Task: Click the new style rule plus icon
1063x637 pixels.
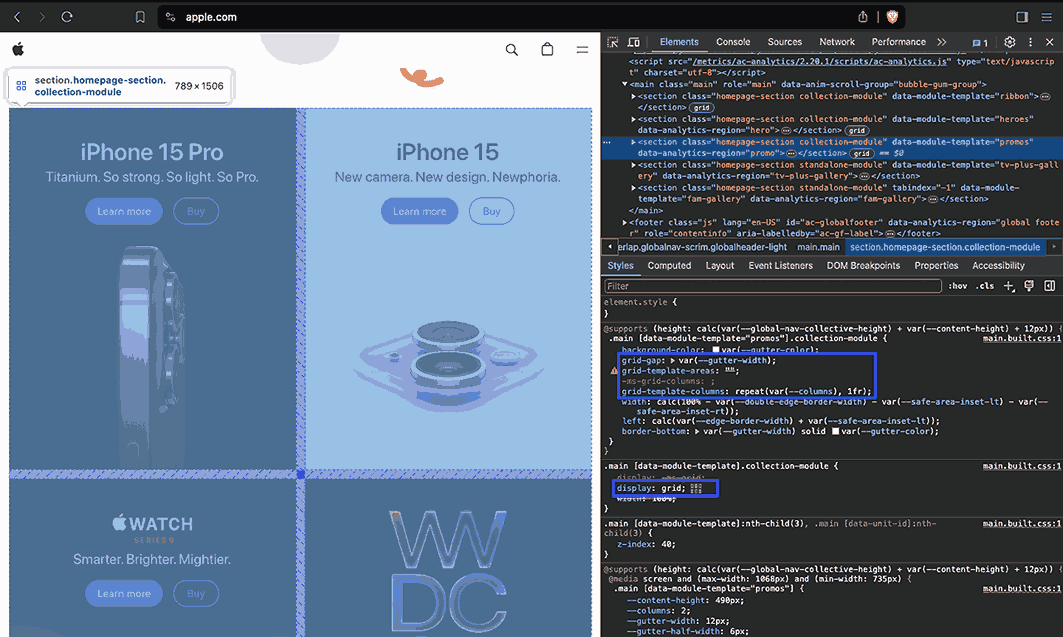Action: (x=1010, y=287)
